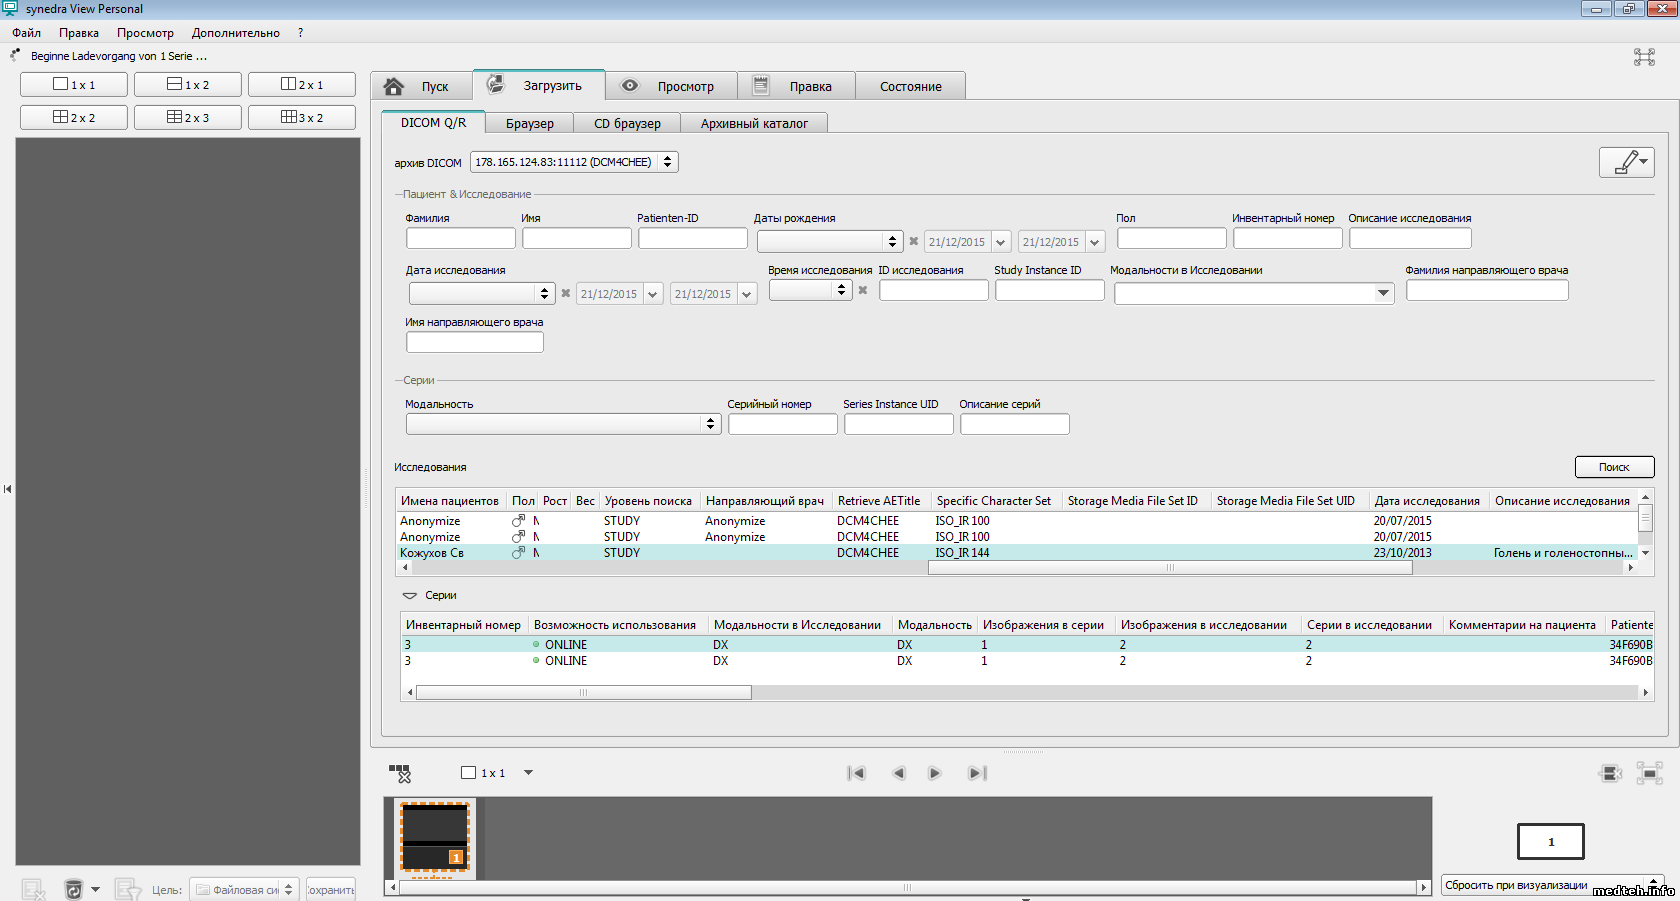The image size is (1680, 901).
Task: Select the 2 x 2 layout button
Action: point(74,117)
